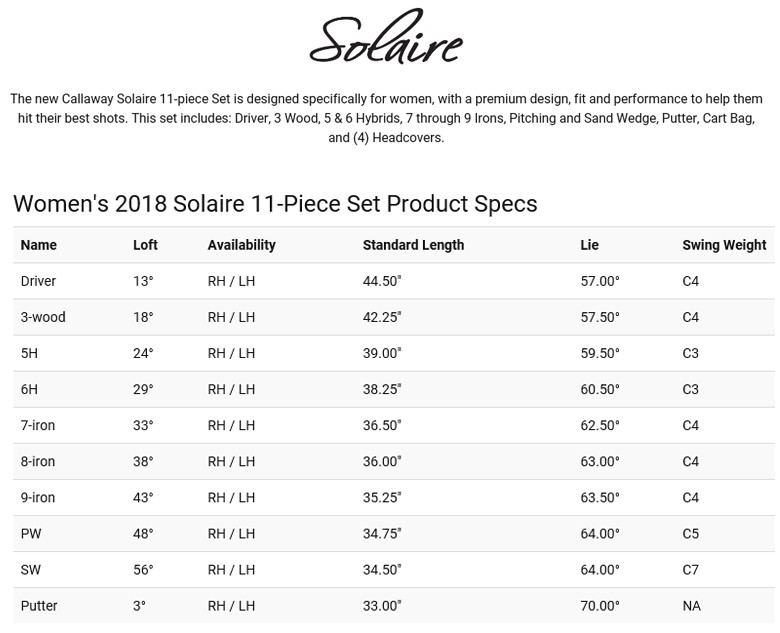Select the 8-iron swing weight C4
The width and height of the screenshot is (780, 633).
pyautogui.click(x=690, y=461)
